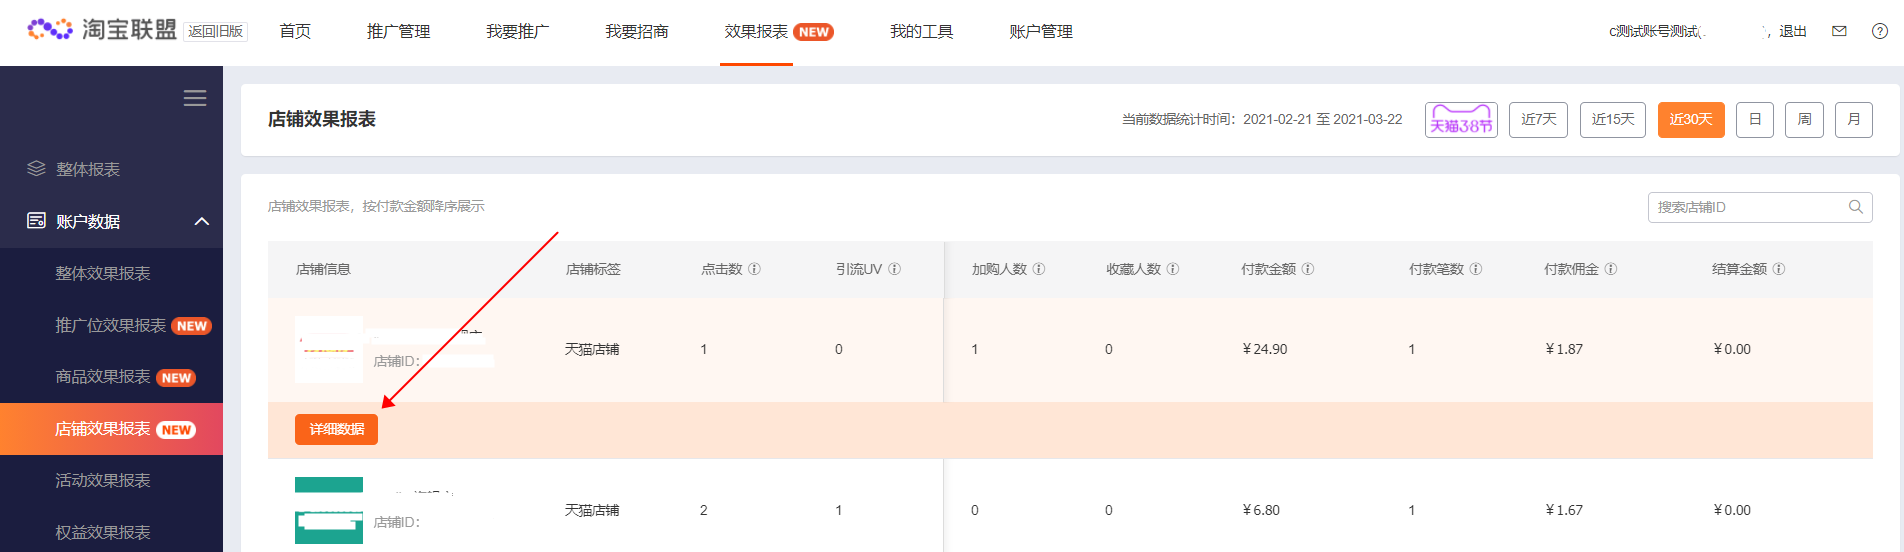Select 近7天 range
The width and height of the screenshot is (1904, 552).
[x=1538, y=120]
